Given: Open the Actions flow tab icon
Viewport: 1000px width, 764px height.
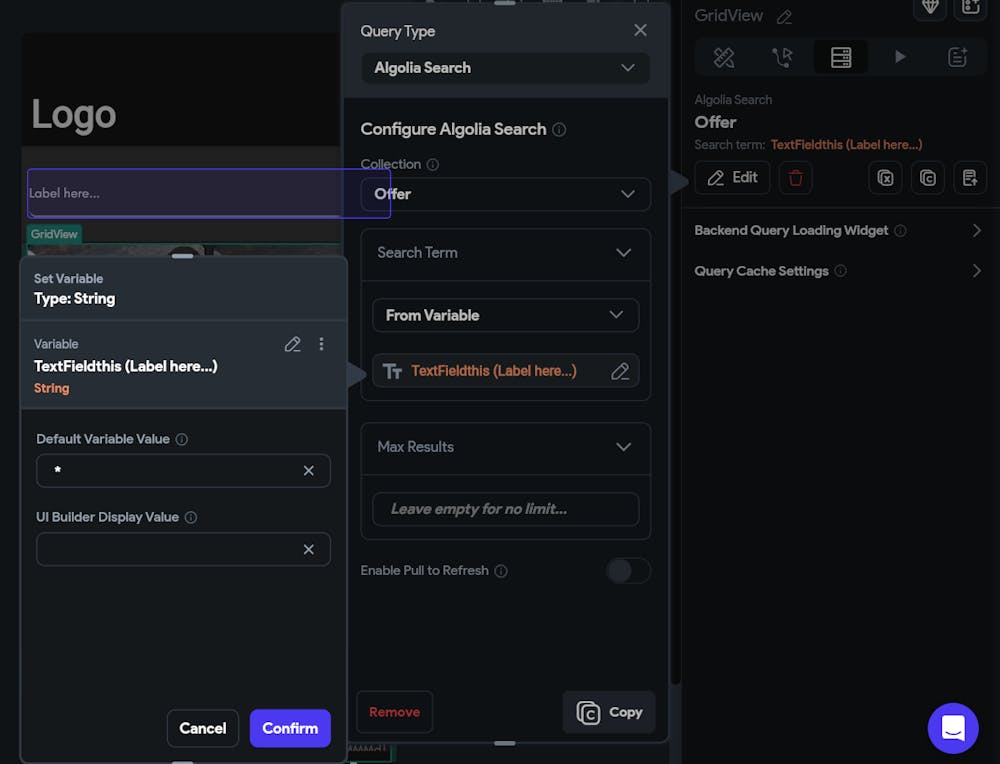Looking at the screenshot, I should (x=782, y=57).
